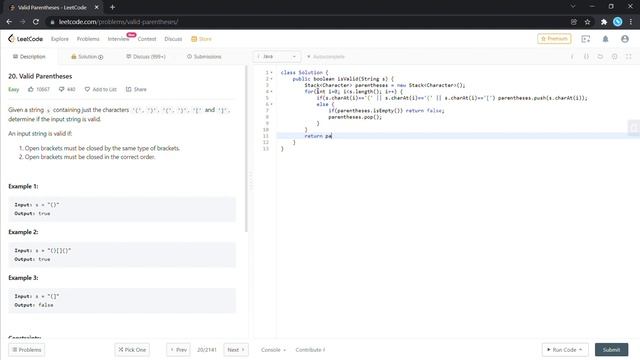Click the Problems list button

pos(27,350)
